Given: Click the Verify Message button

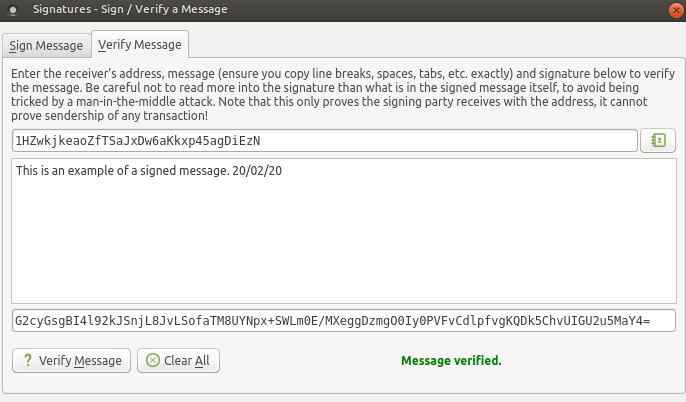Looking at the screenshot, I should click(x=71, y=360).
